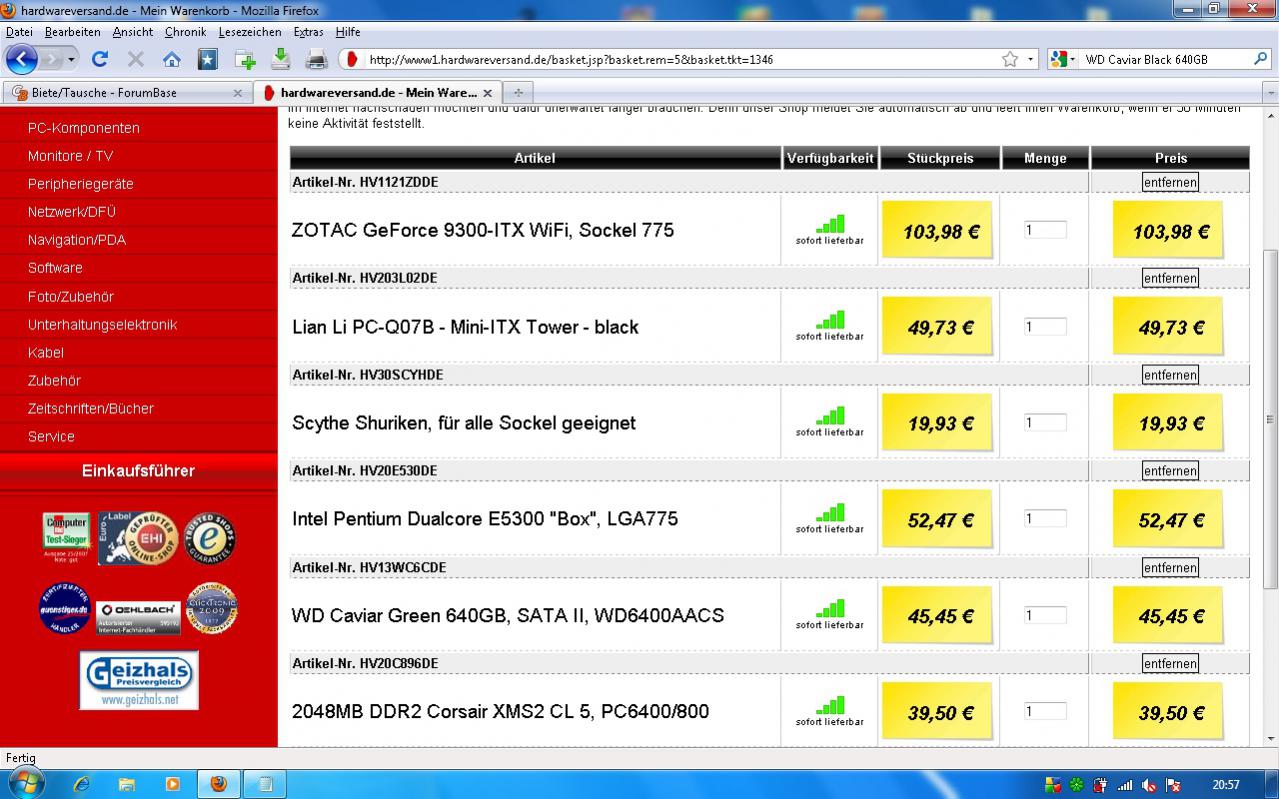Click the muted volume tray icon
Screen dimensions: 1279x799
click(x=1149, y=785)
